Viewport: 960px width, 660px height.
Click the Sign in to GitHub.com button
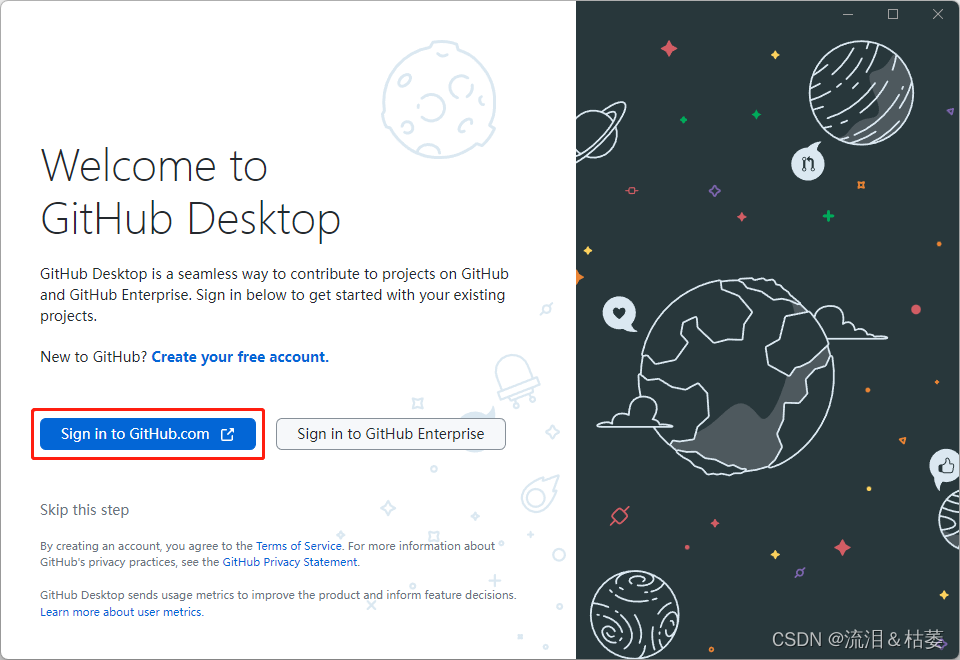point(148,434)
